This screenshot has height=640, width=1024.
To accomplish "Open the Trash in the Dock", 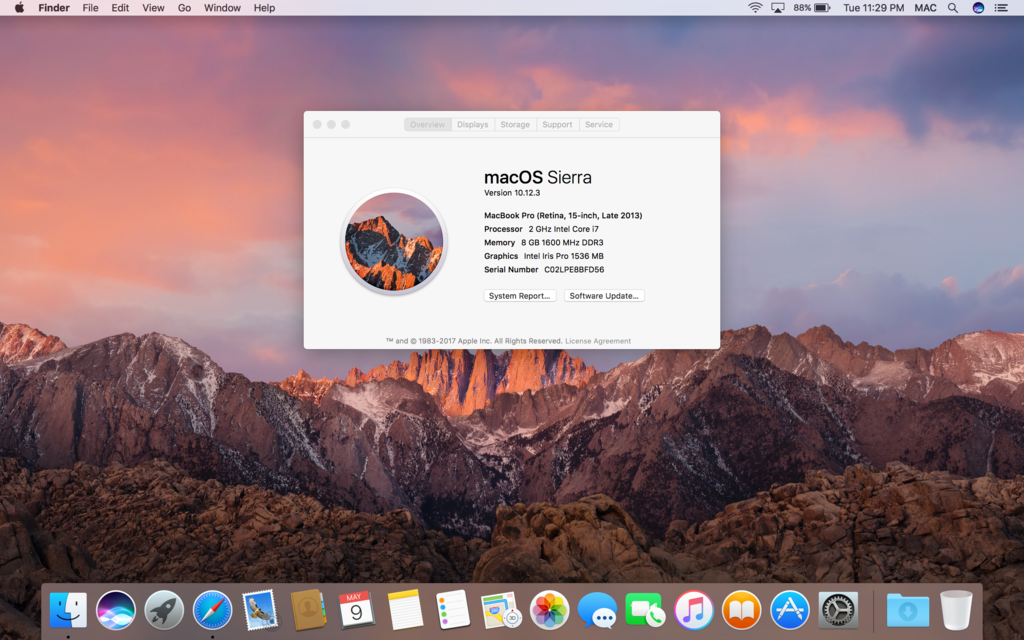I will [956, 610].
